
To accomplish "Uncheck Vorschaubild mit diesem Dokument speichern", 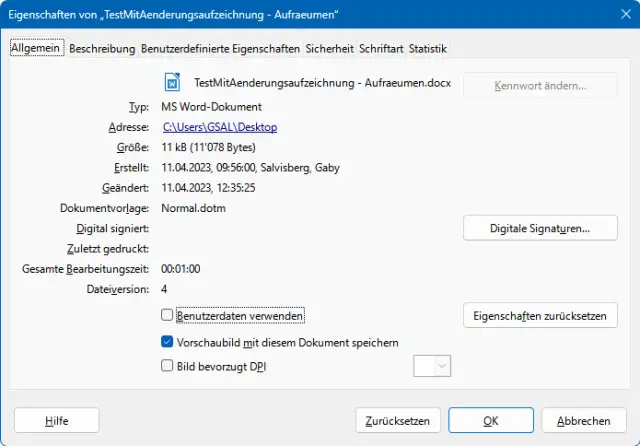I will pyautogui.click(x=168, y=342).
